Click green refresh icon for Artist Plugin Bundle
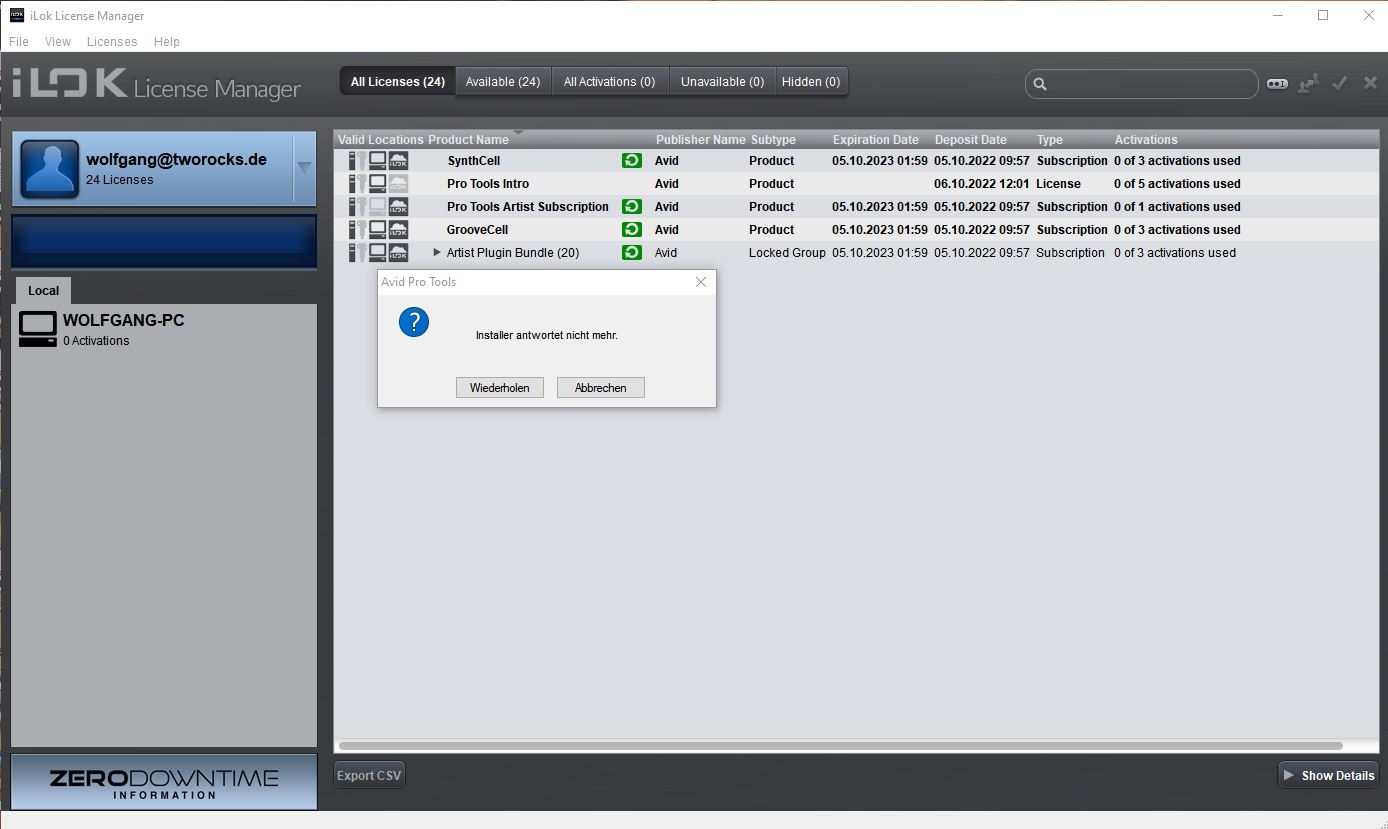The width and height of the screenshot is (1388, 829). pos(631,252)
